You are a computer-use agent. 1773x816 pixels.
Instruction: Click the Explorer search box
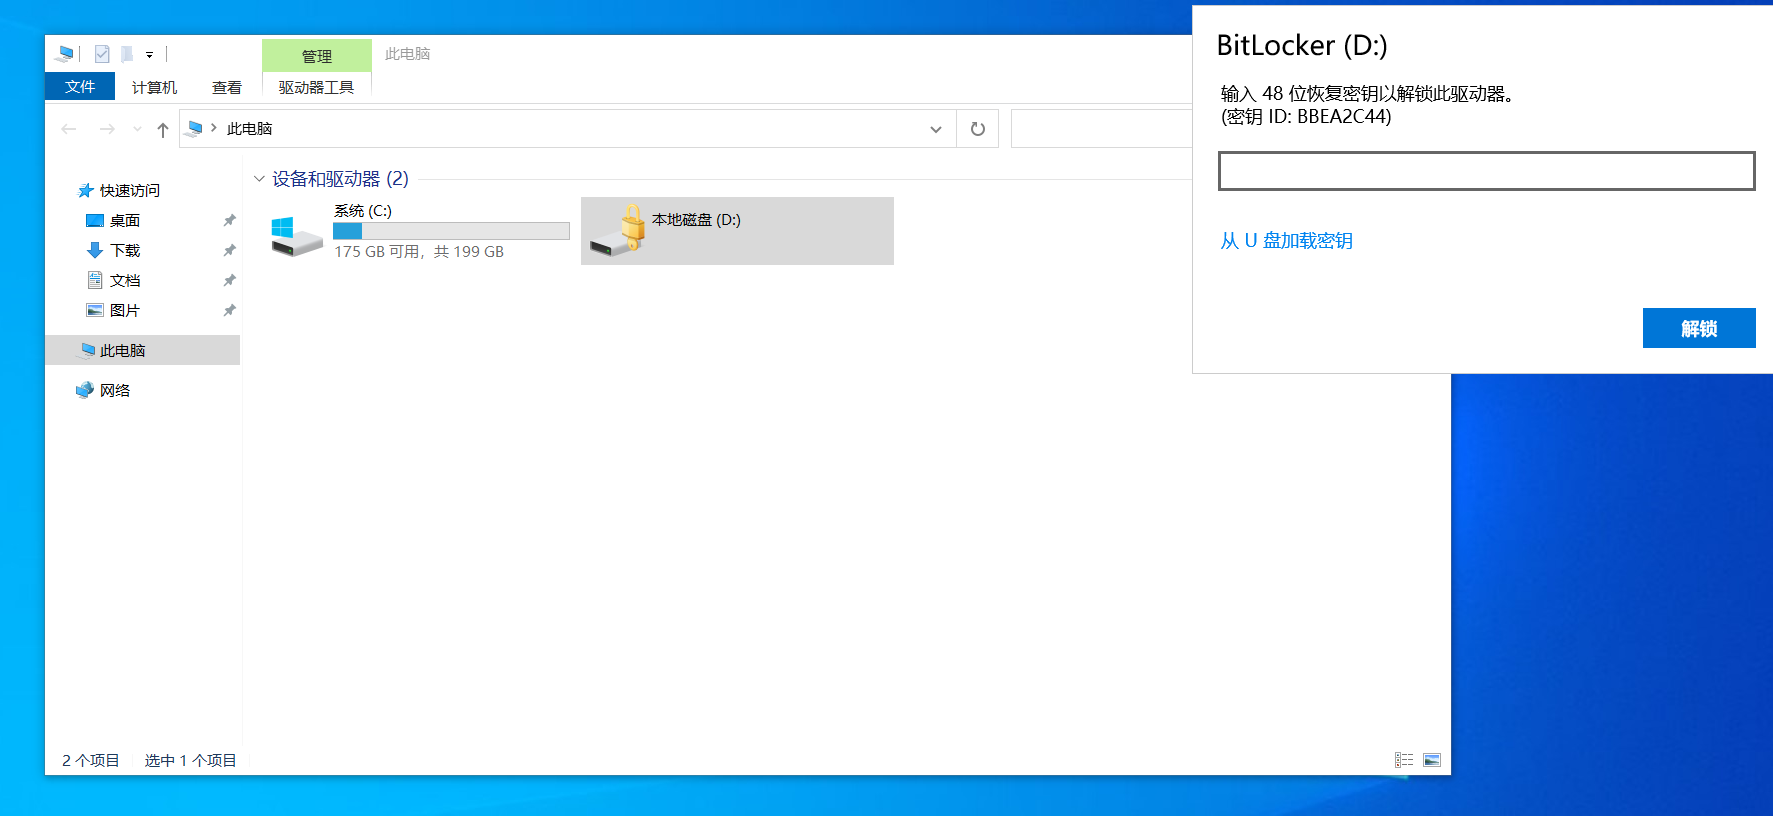[x=1101, y=129]
